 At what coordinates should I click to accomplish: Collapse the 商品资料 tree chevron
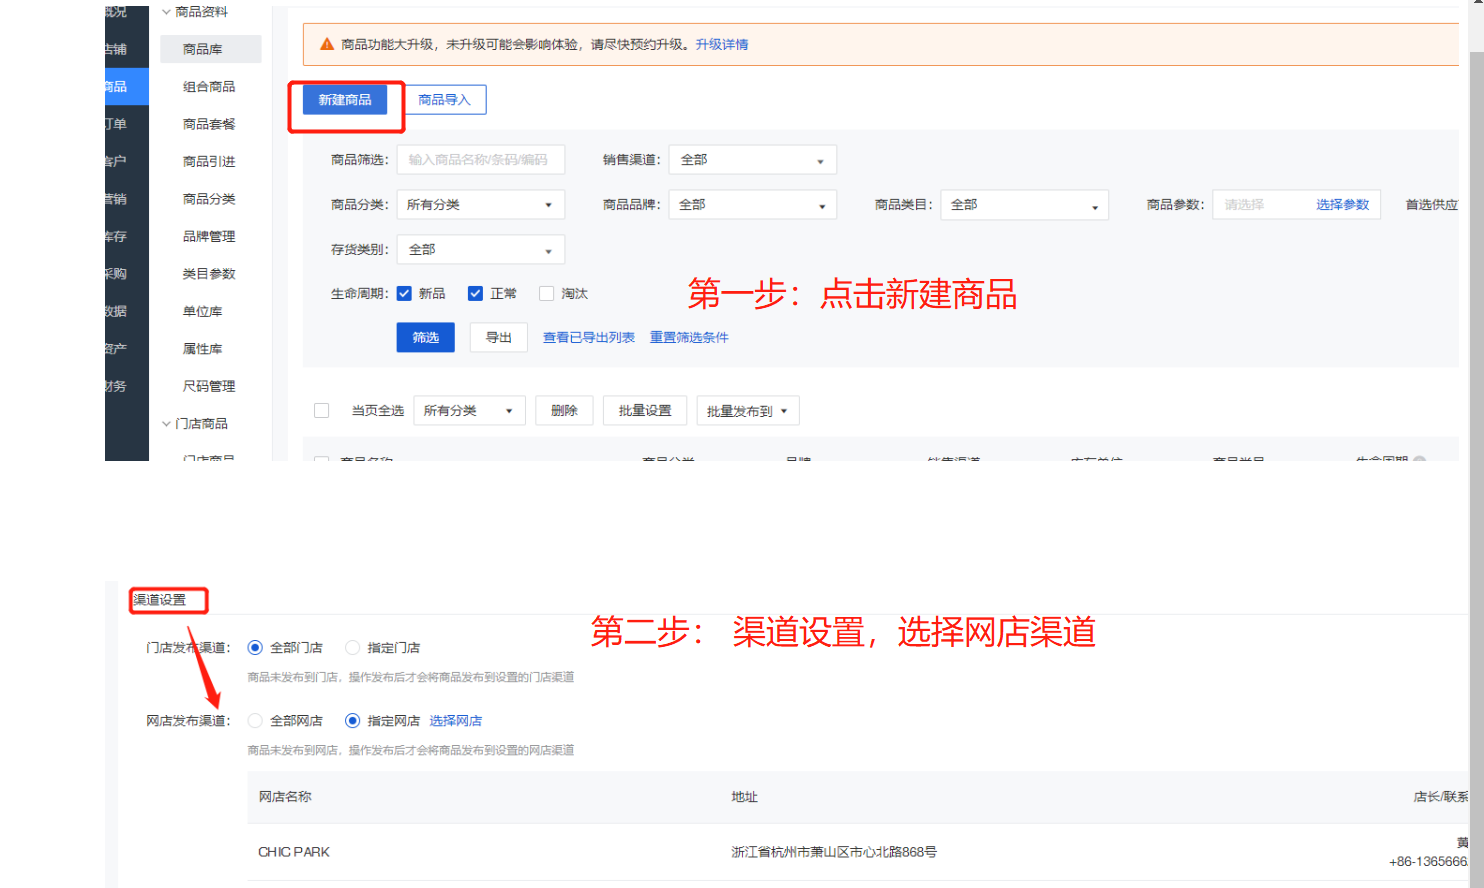click(166, 12)
